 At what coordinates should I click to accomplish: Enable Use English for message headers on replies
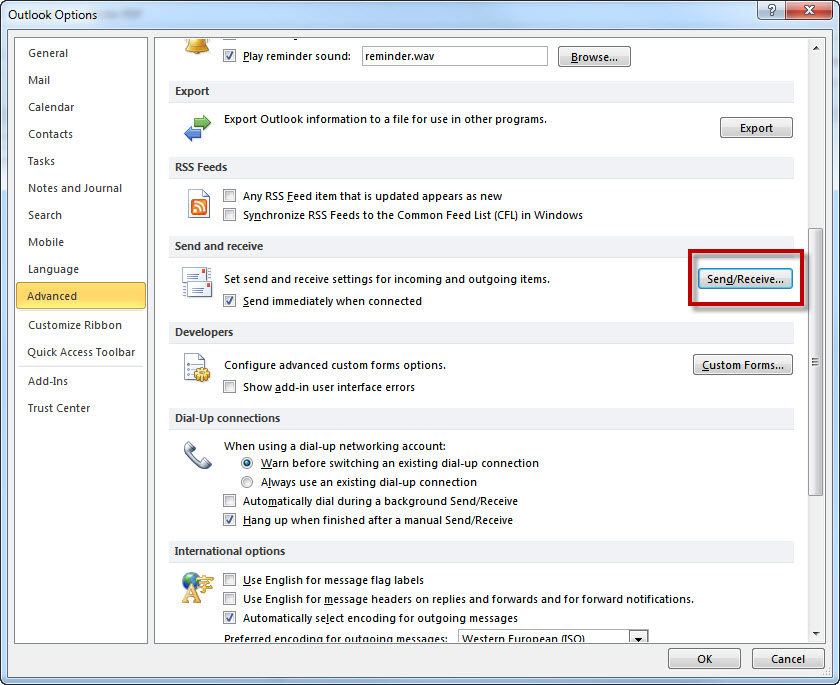(x=229, y=599)
